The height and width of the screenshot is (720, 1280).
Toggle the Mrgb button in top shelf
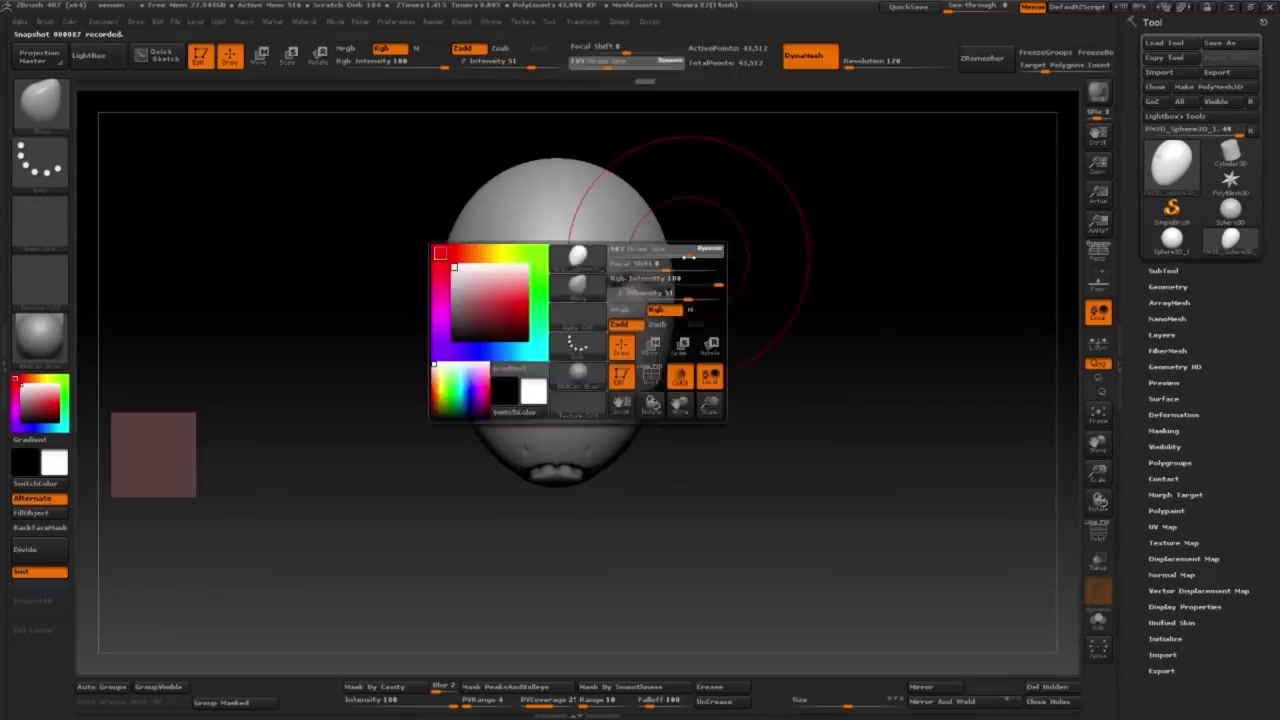[346, 48]
